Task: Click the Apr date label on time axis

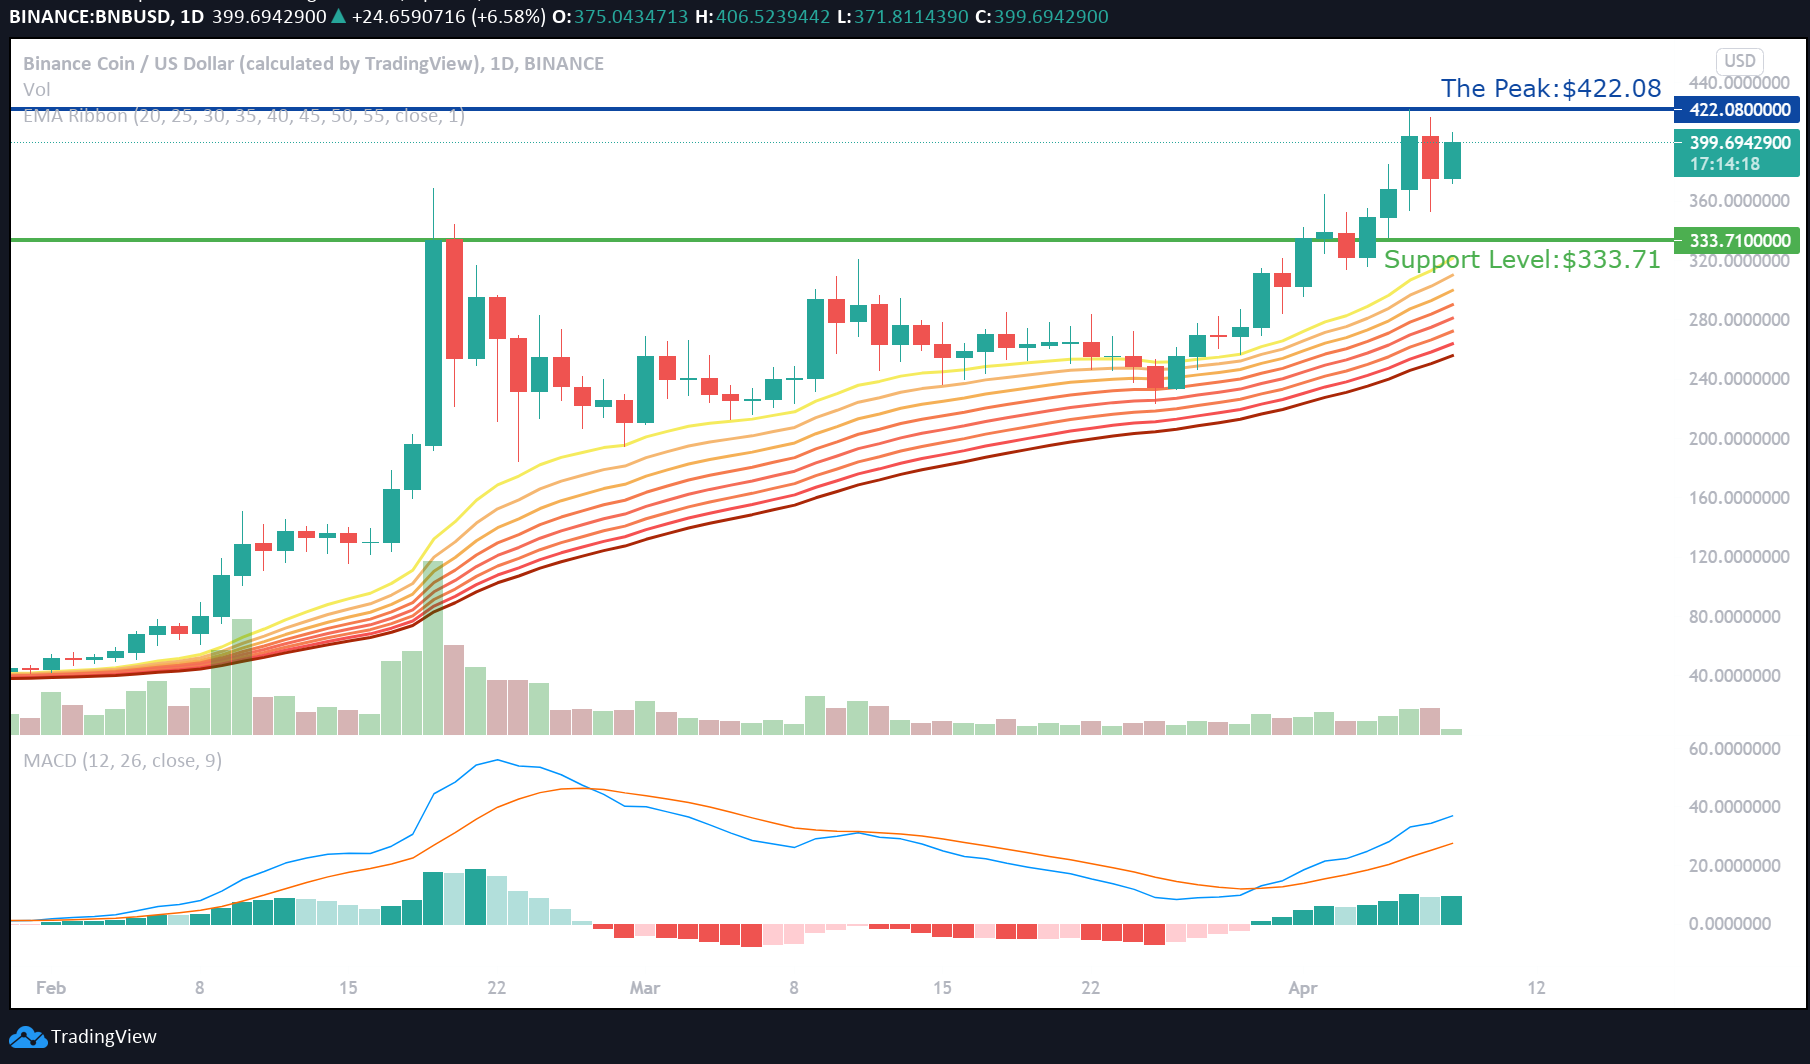Action: coord(1303,988)
